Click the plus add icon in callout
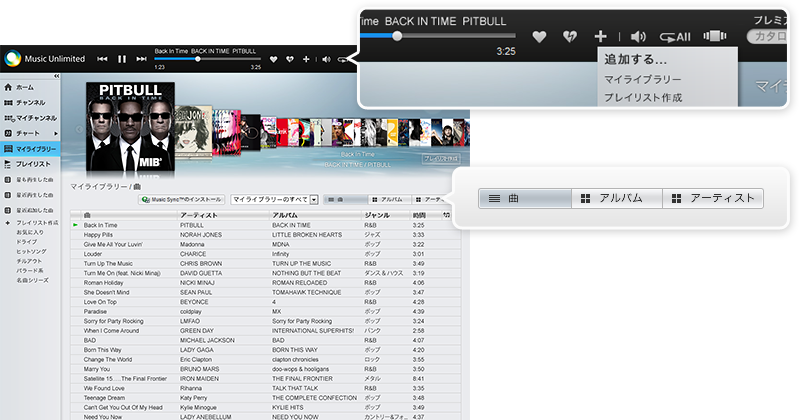Image resolution: width=799 pixels, height=420 pixels. [601, 37]
